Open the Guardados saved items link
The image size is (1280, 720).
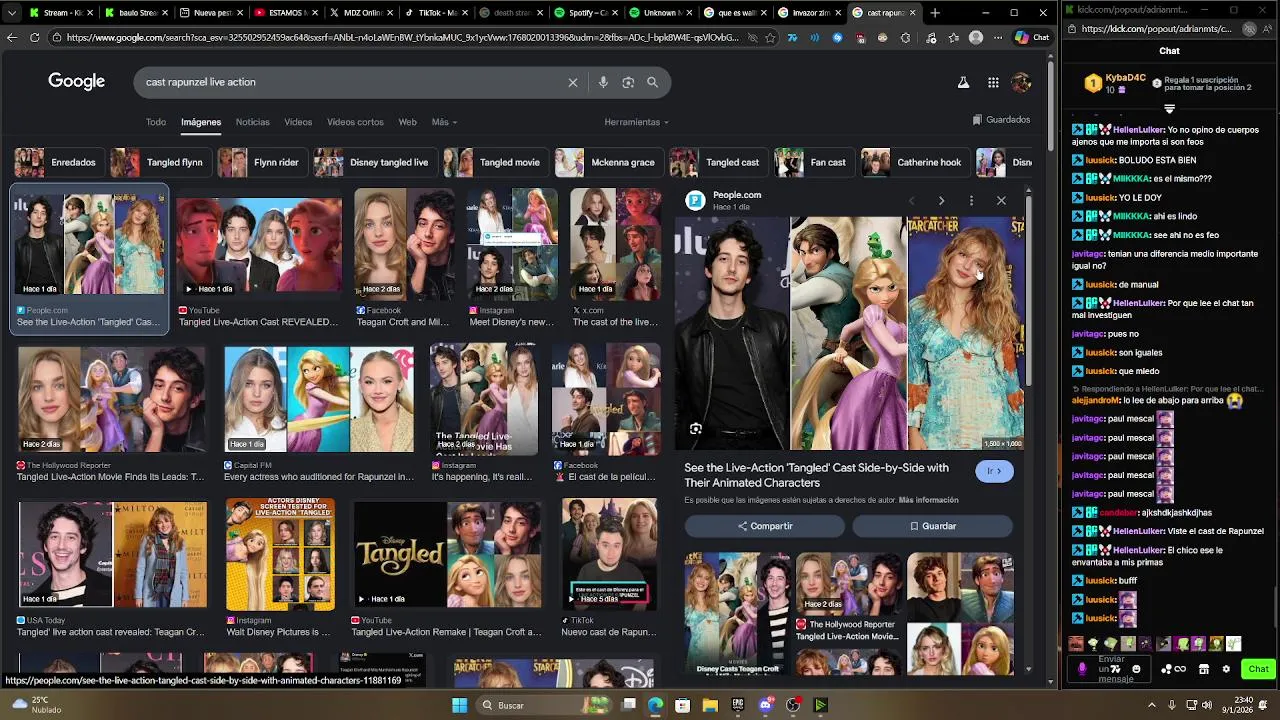pos(1001,120)
